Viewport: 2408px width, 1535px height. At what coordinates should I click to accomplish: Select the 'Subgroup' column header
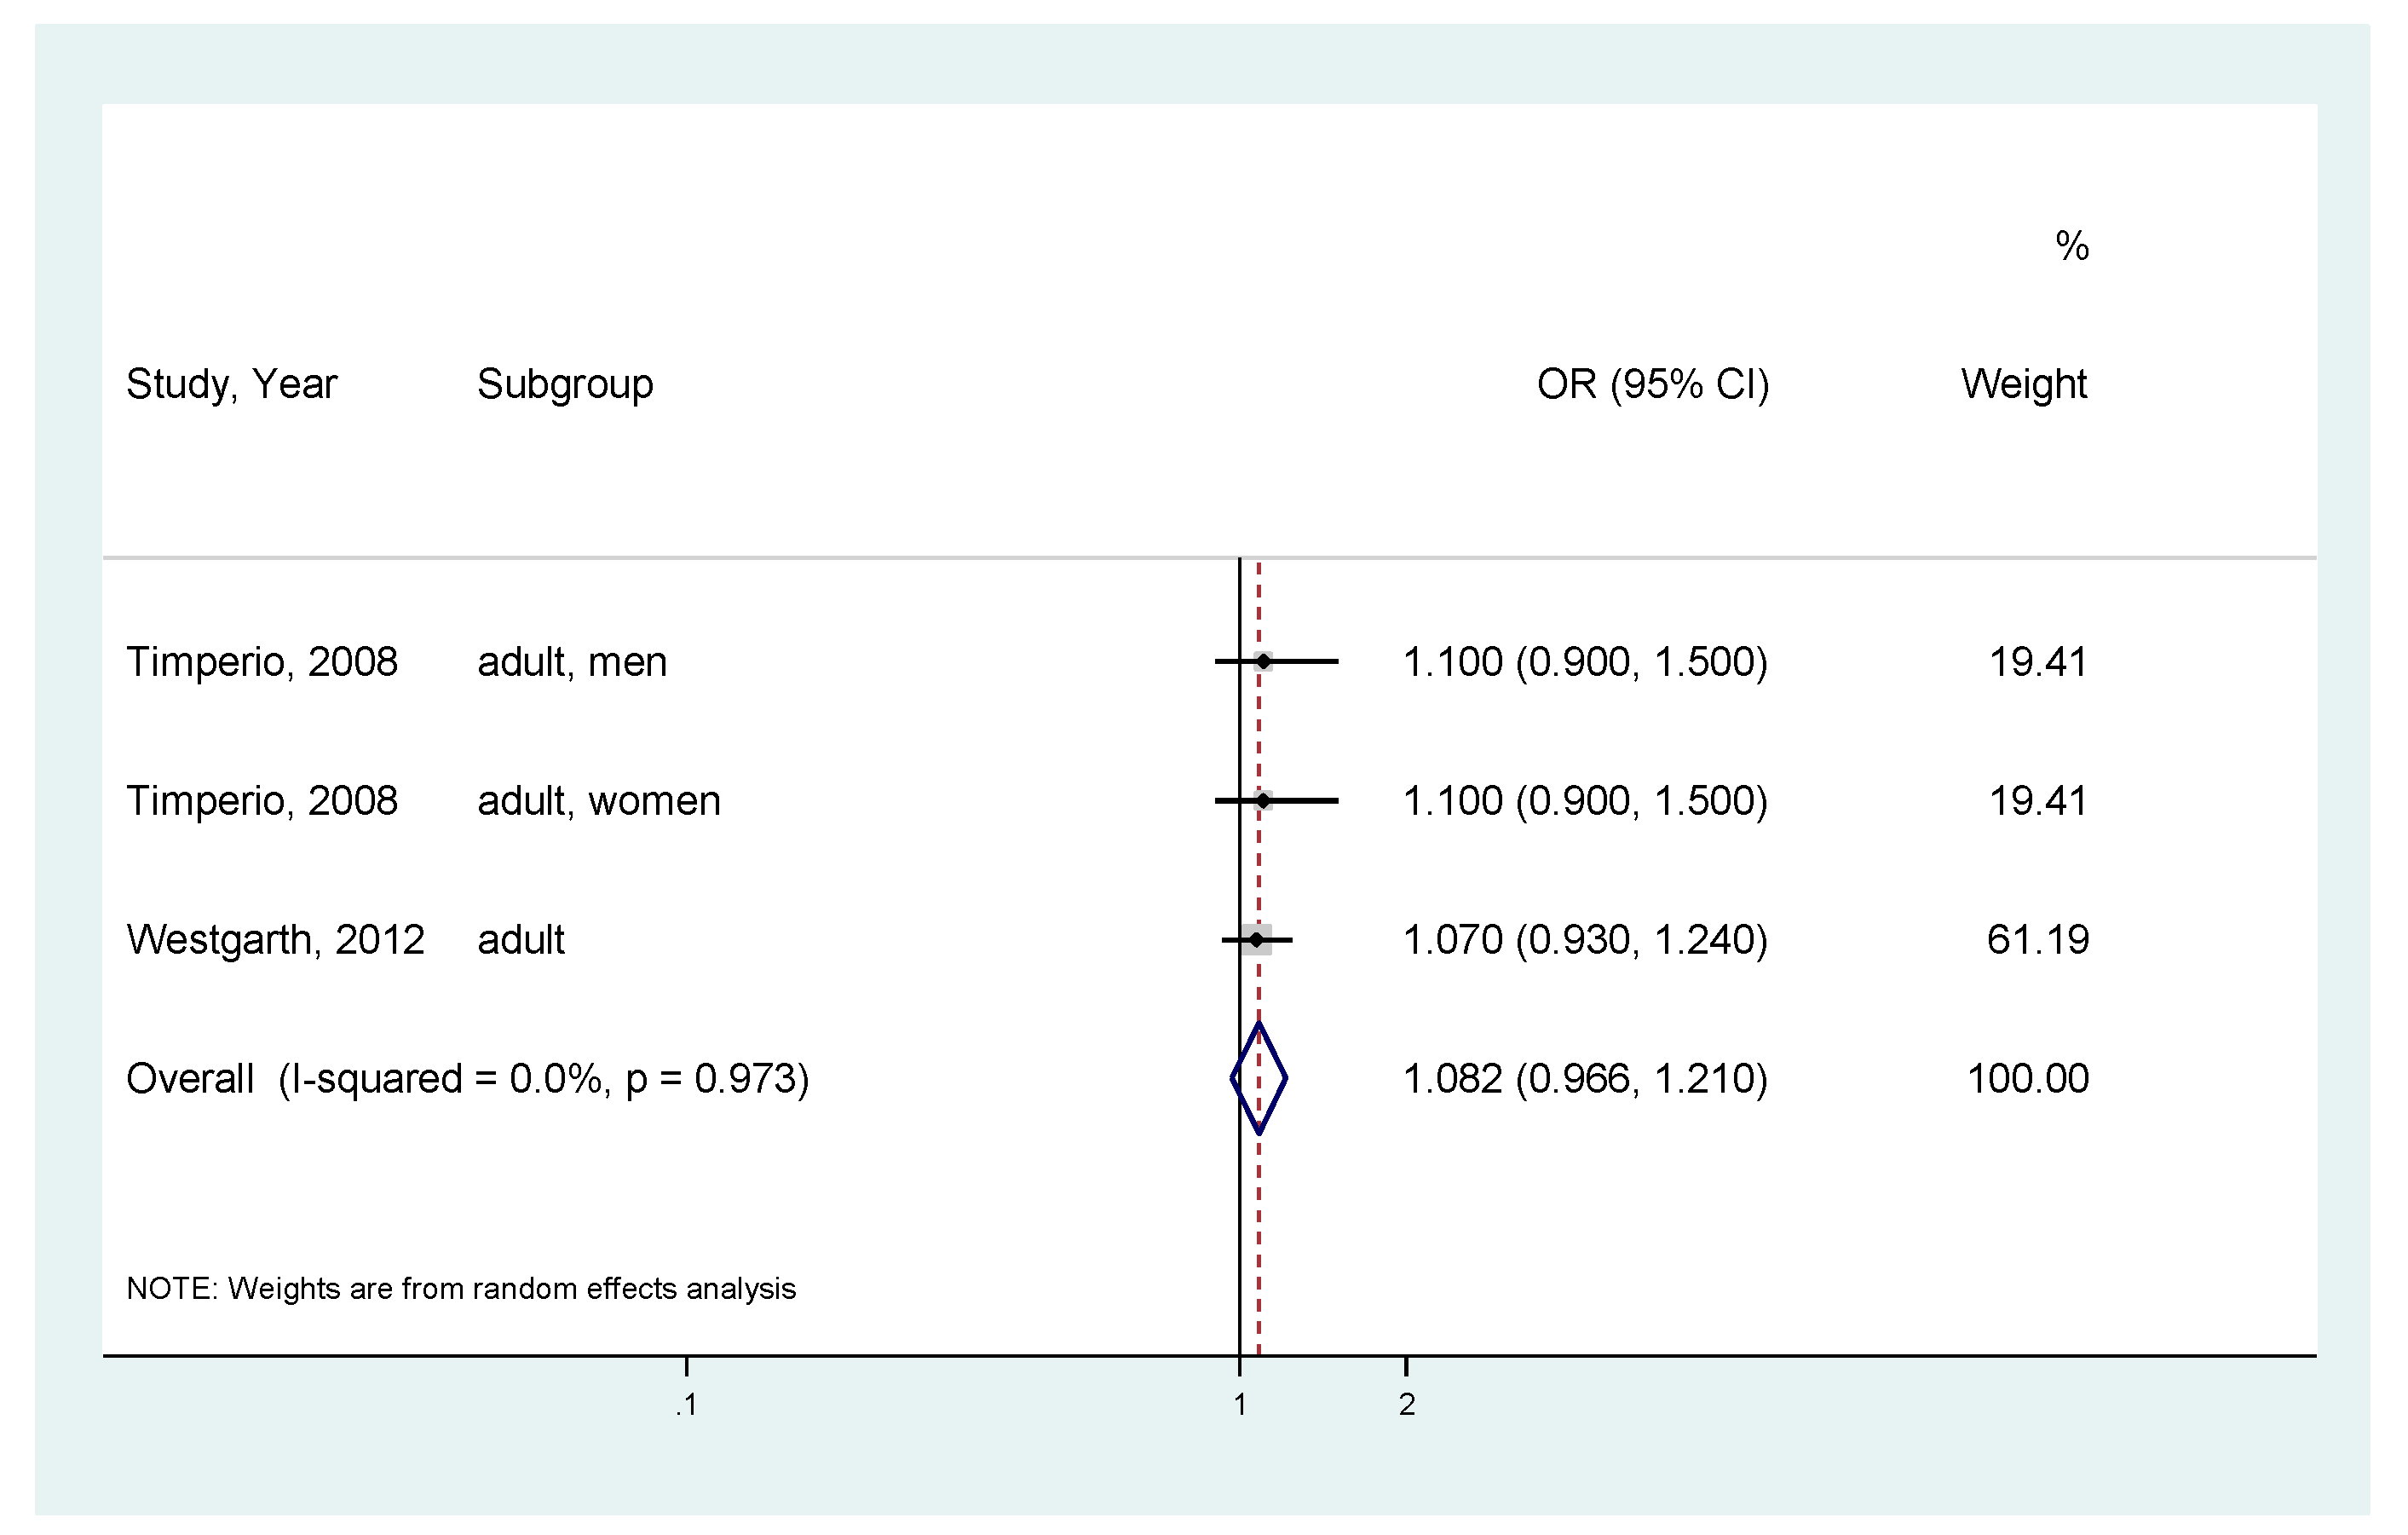coord(565,384)
